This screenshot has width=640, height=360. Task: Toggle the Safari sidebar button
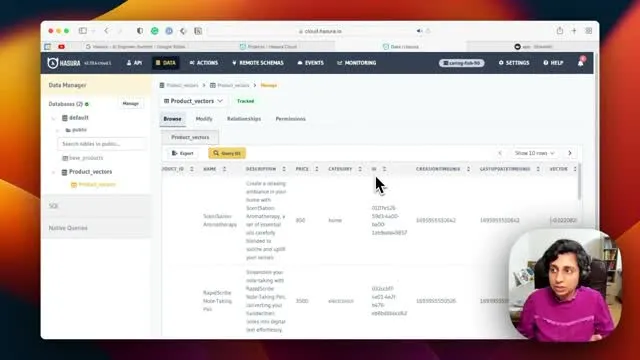click(x=83, y=31)
